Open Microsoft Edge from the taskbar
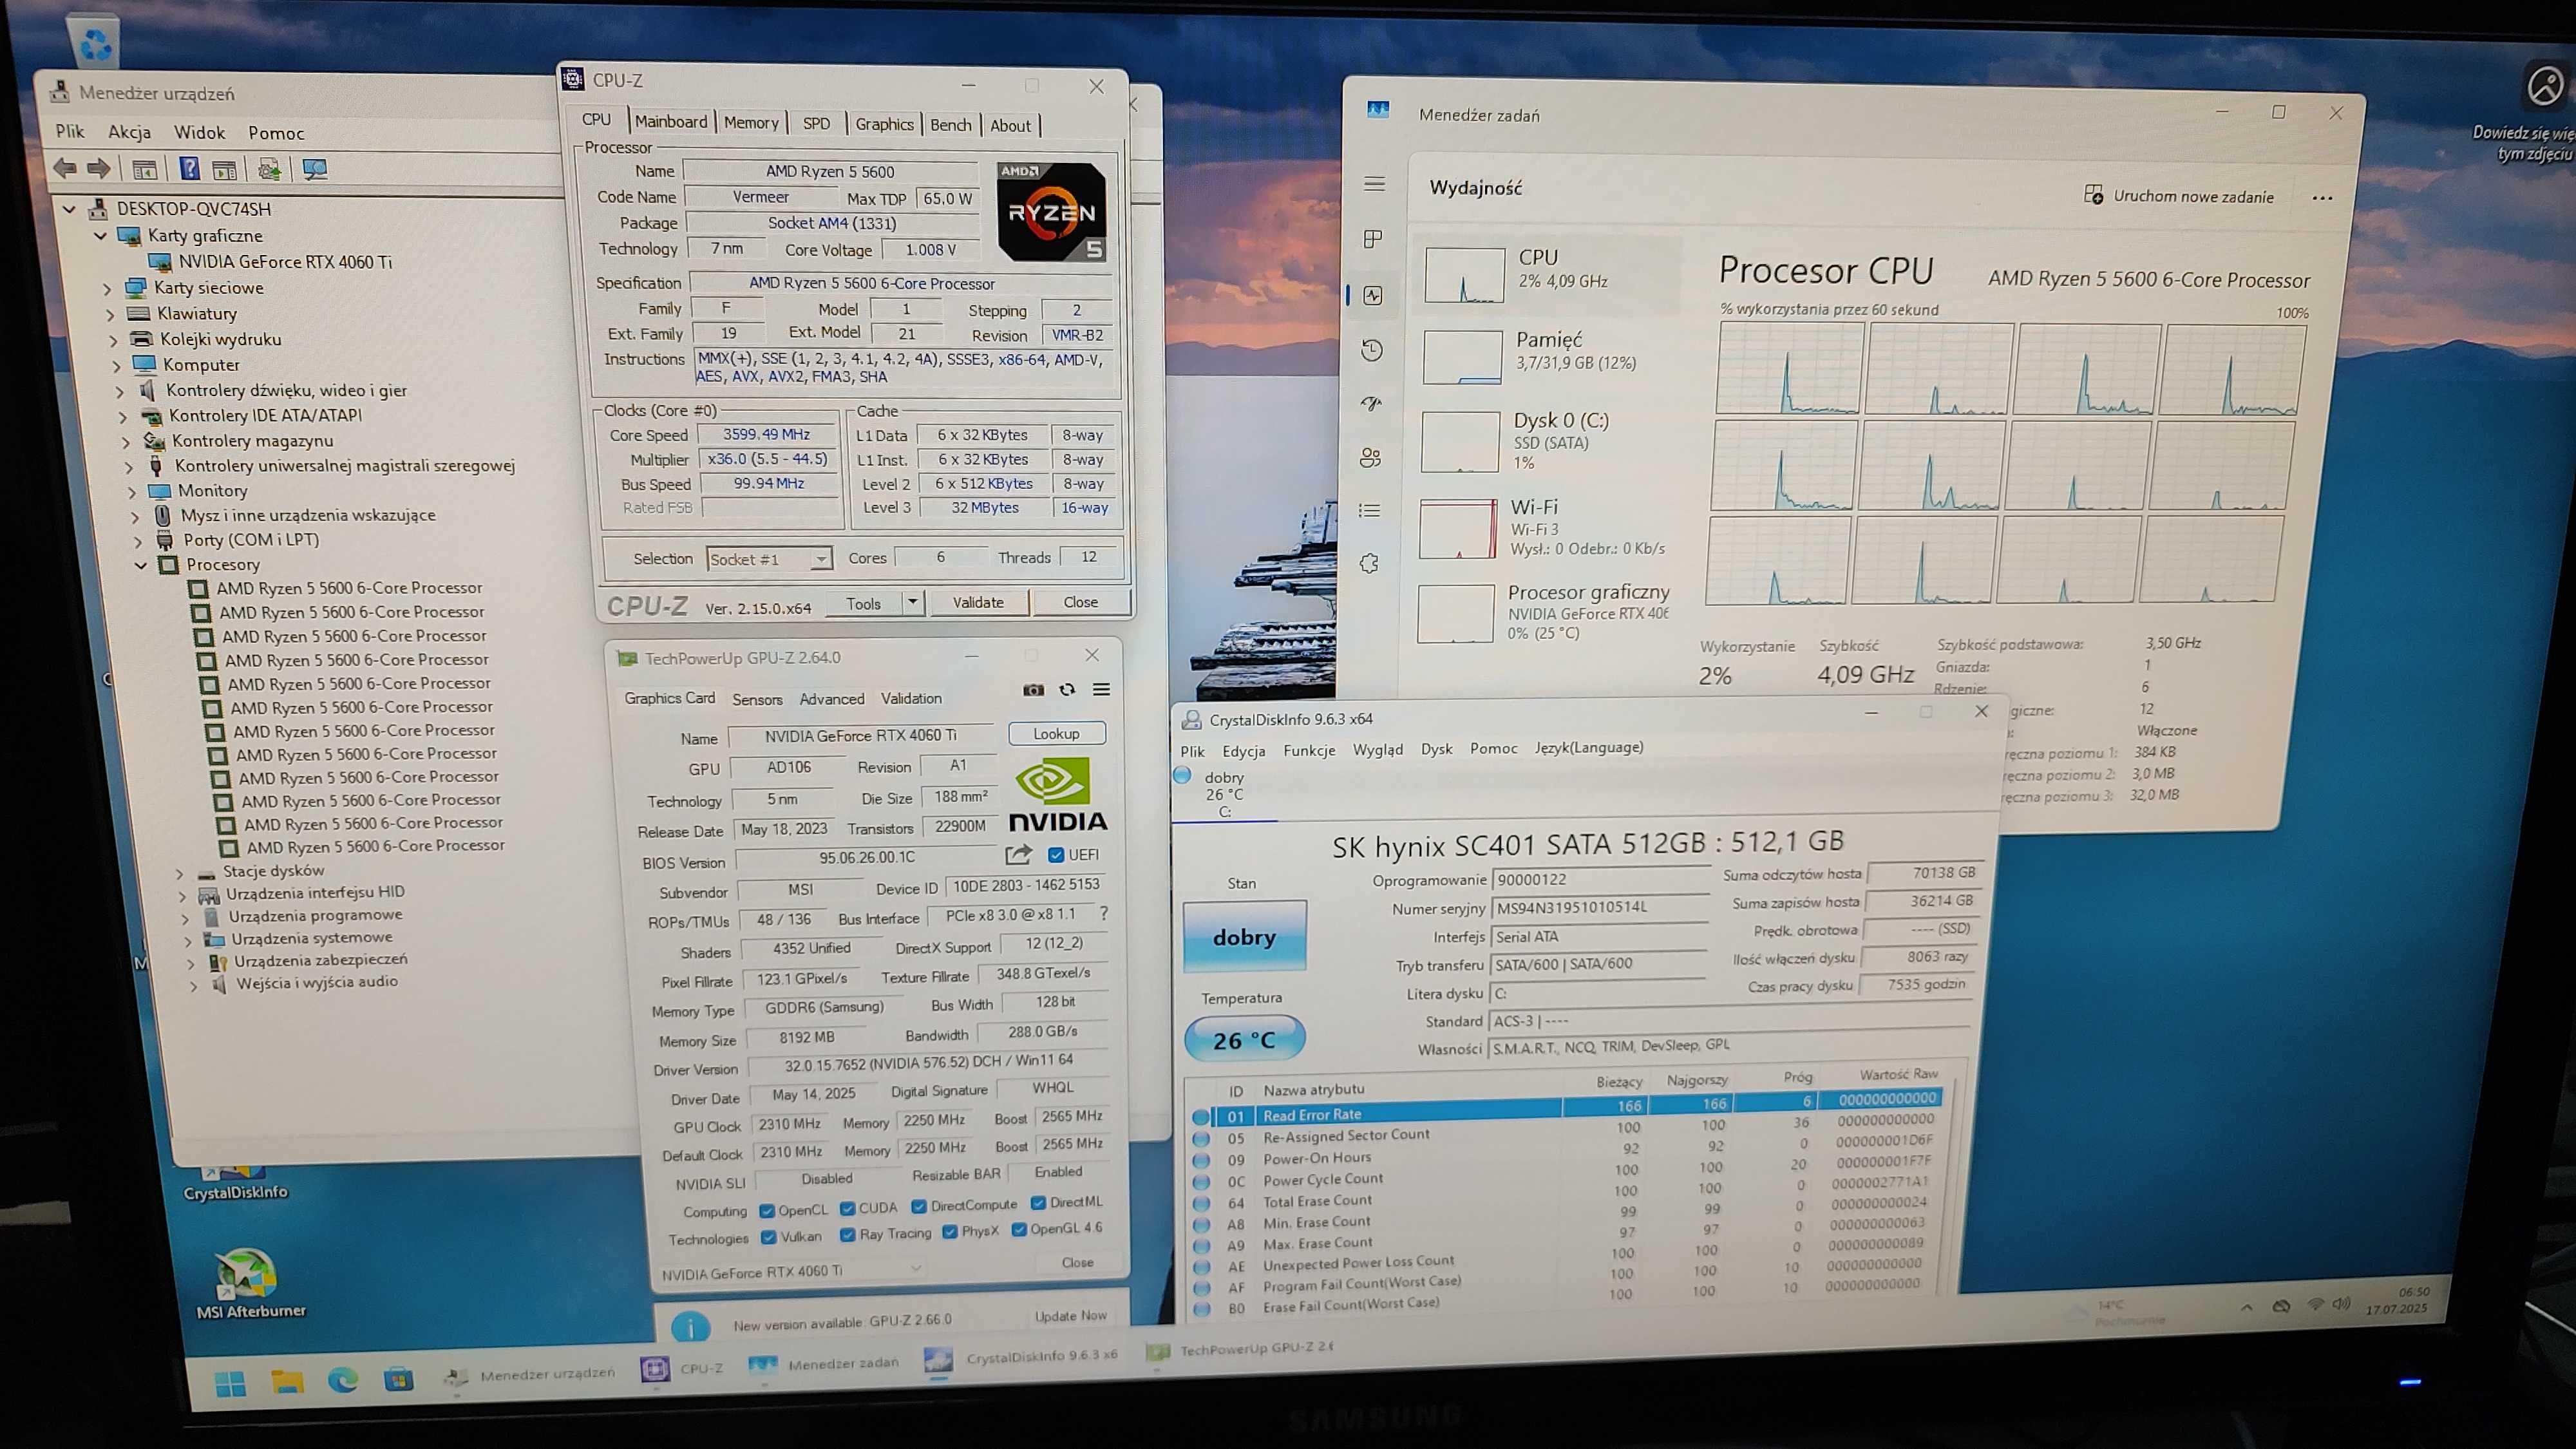The height and width of the screenshot is (1449, 2576). coord(343,1381)
